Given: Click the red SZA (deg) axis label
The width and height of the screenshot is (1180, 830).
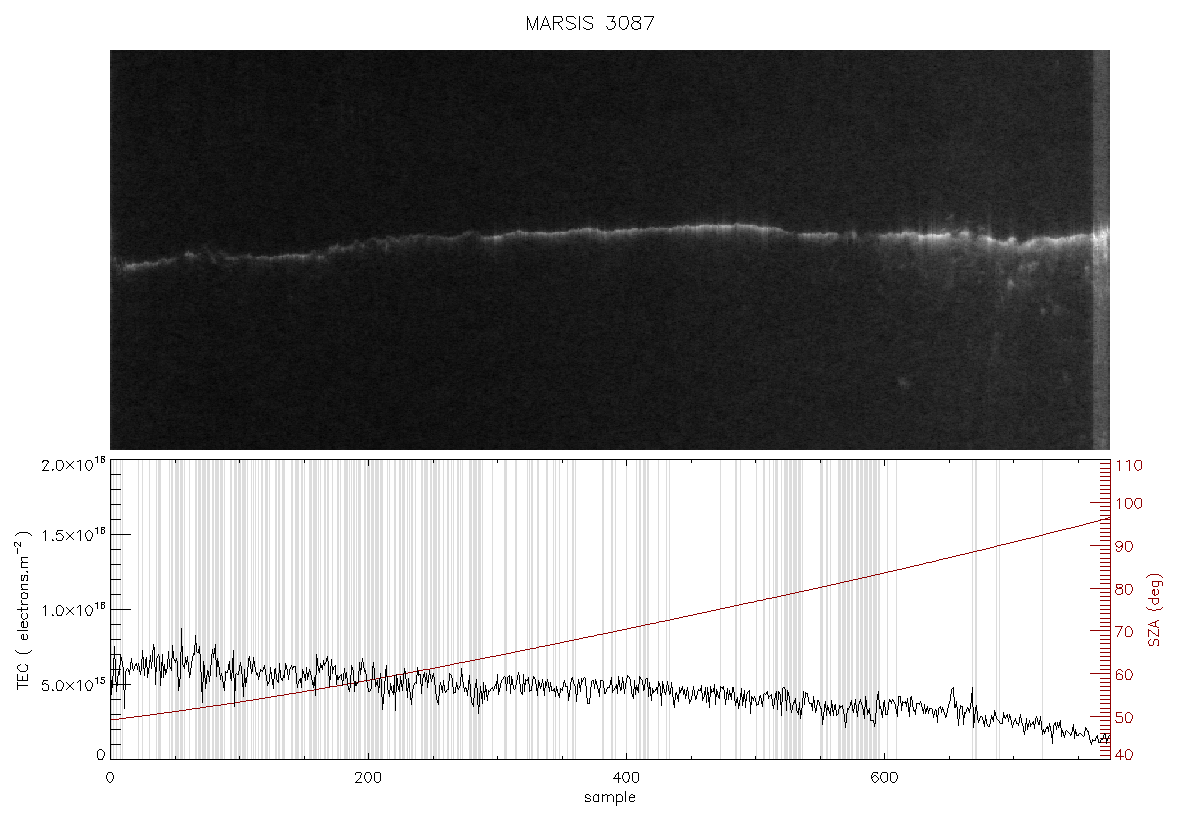Looking at the screenshot, I should (1155, 610).
